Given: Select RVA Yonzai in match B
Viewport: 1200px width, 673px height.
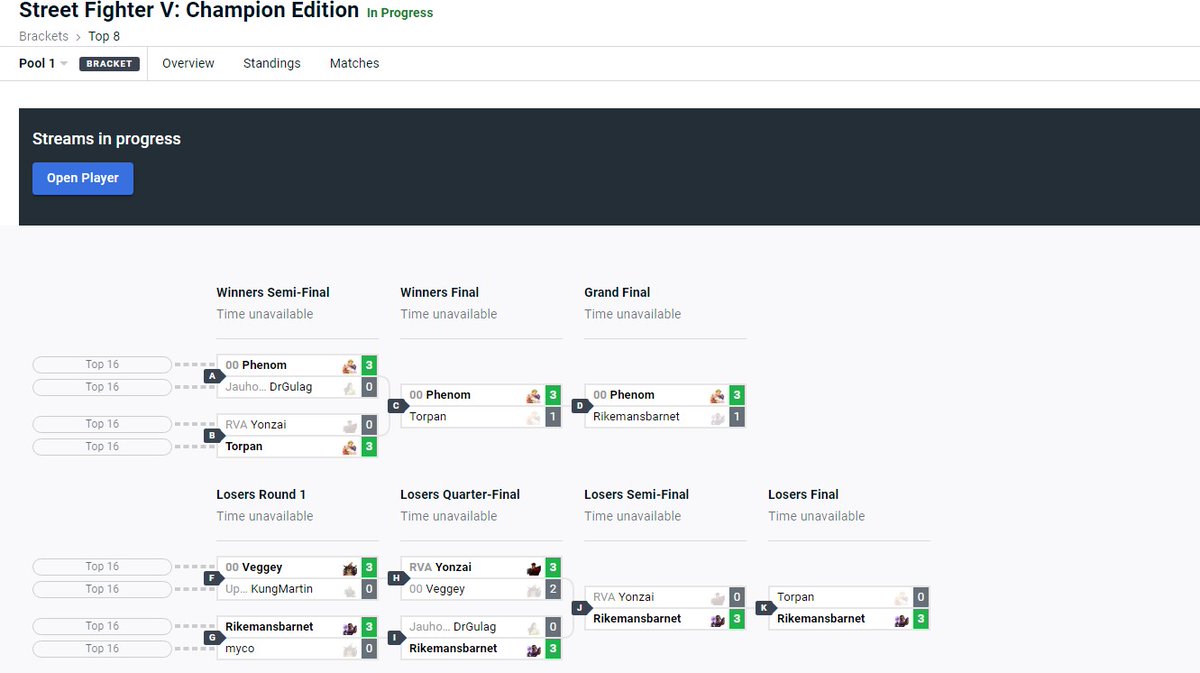Looking at the screenshot, I should [256, 425].
